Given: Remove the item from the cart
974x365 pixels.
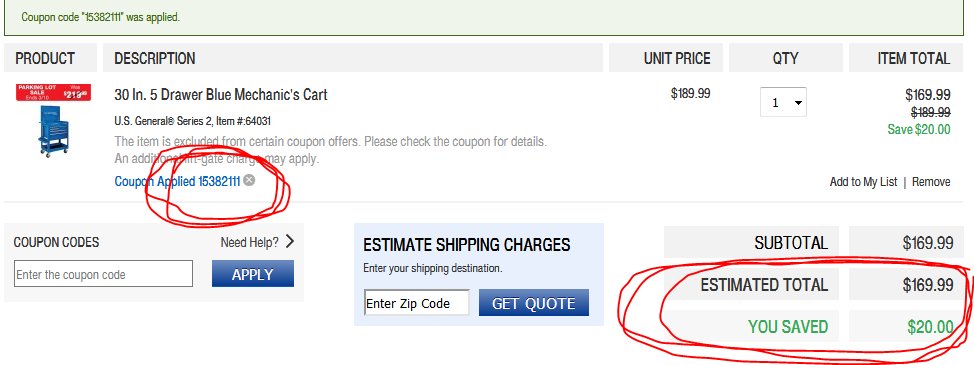Looking at the screenshot, I should (x=931, y=182).
